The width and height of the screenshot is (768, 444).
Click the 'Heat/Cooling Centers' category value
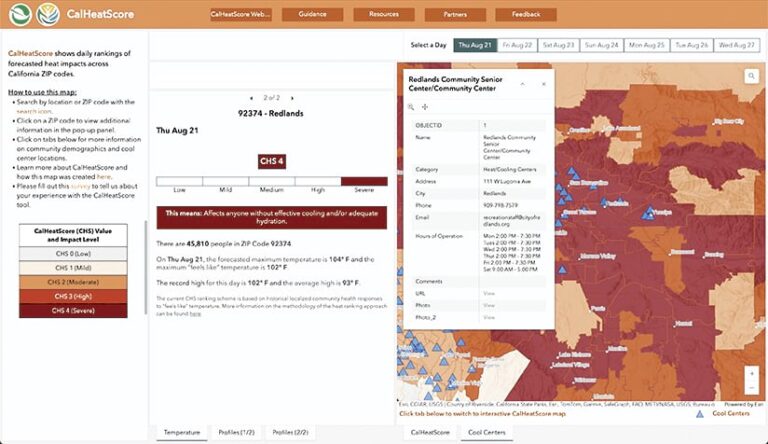pyautogui.click(x=510, y=169)
